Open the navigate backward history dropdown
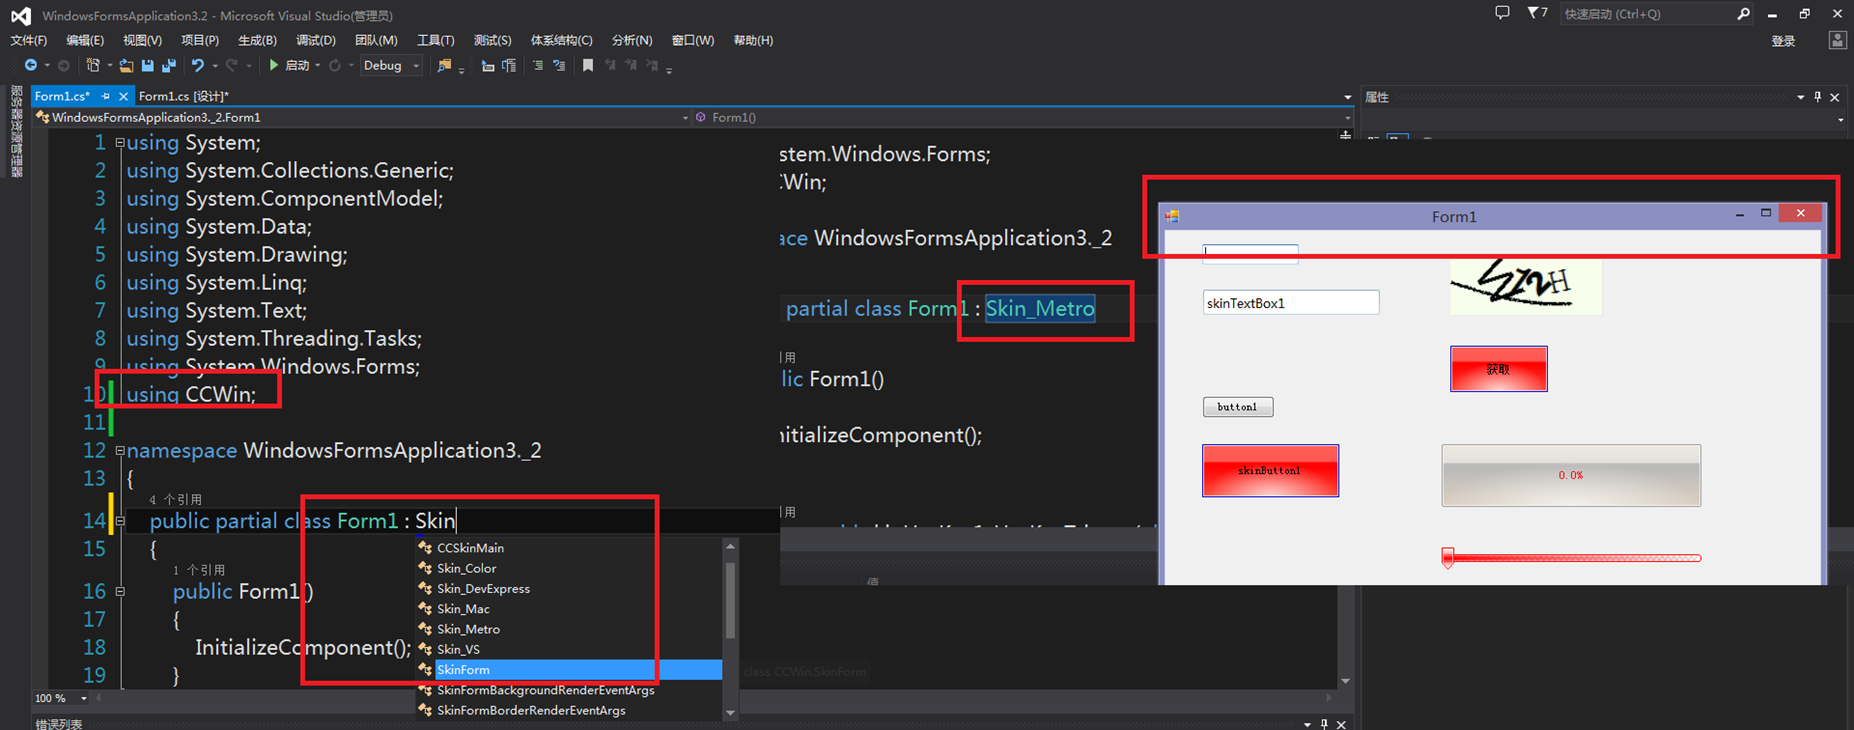 [x=46, y=66]
